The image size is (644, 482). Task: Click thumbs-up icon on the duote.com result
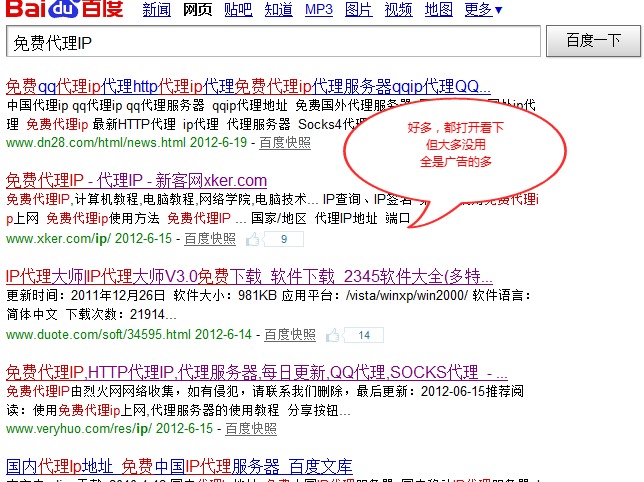point(332,334)
